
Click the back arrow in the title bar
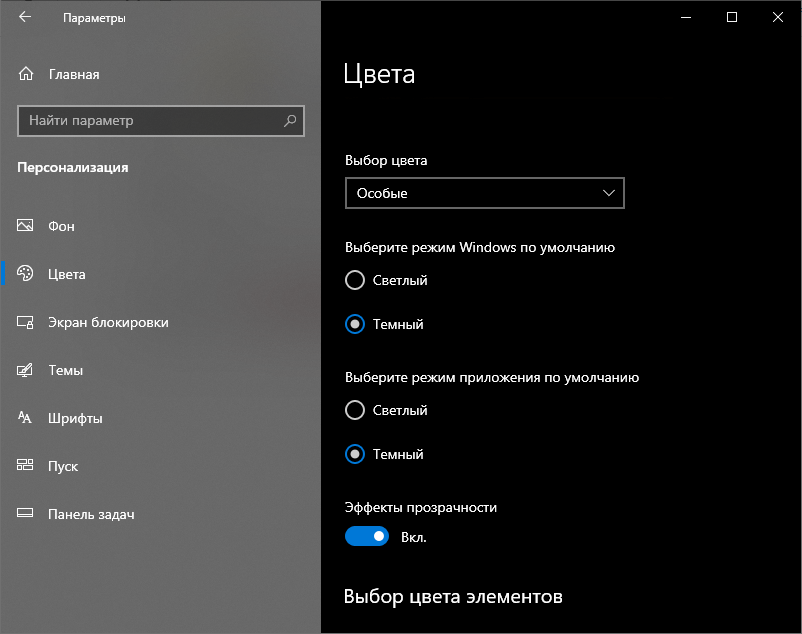click(25, 17)
